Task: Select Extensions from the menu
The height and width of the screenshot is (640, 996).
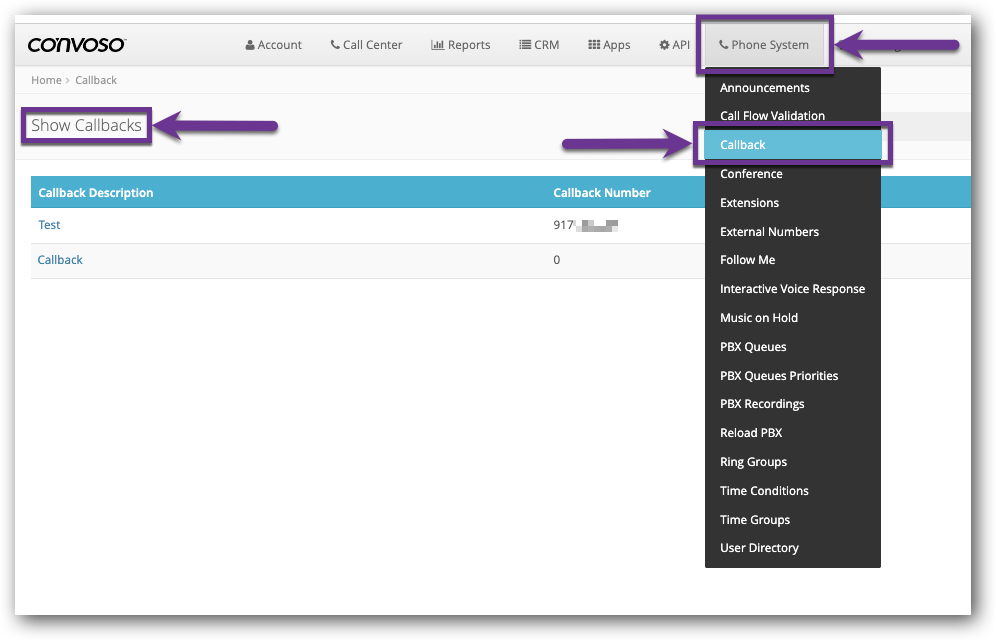Action: [x=749, y=203]
